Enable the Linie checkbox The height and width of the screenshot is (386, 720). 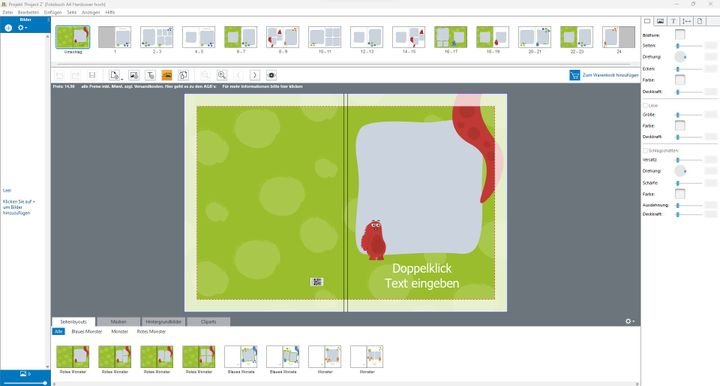click(x=646, y=106)
